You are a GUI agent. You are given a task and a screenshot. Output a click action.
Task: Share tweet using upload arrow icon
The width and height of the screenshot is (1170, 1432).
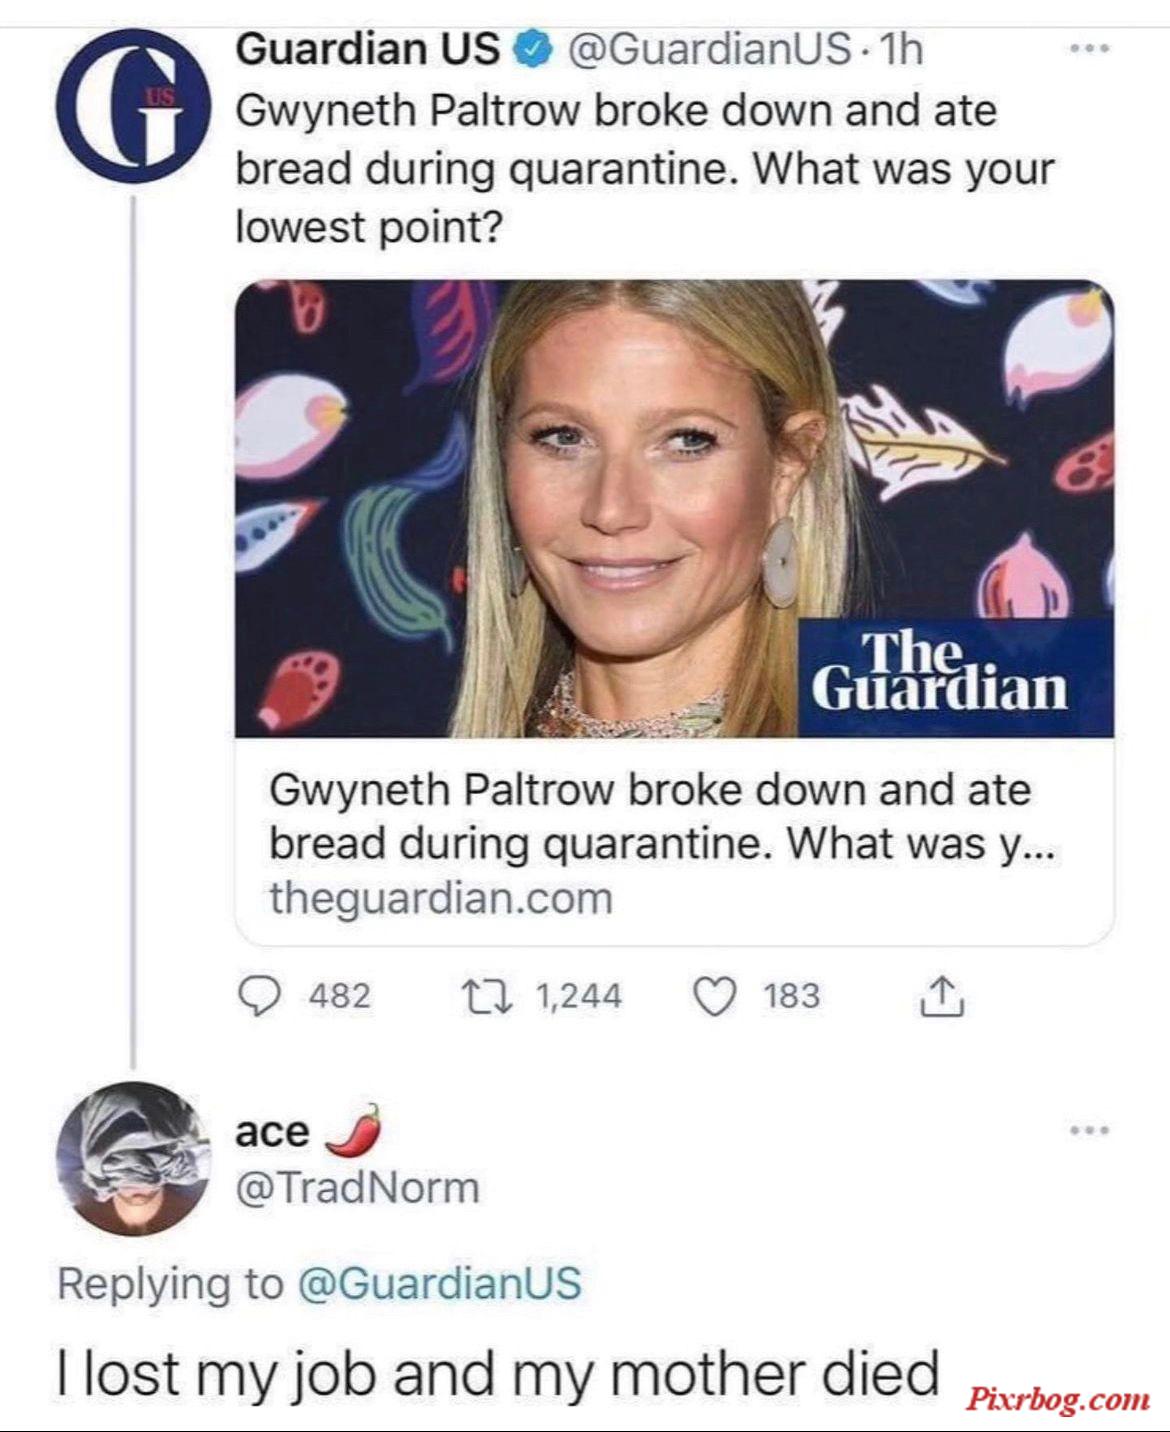[941, 996]
